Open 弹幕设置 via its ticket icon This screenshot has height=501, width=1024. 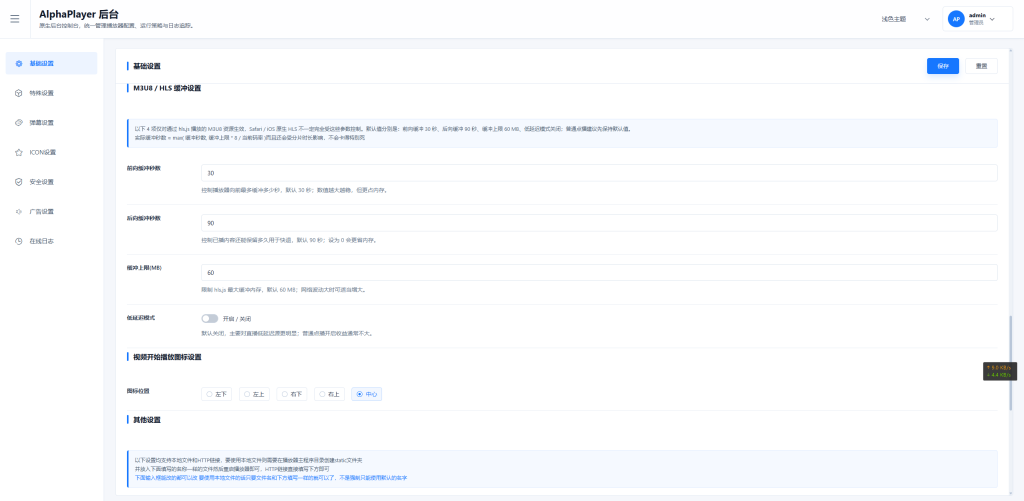click(x=19, y=123)
